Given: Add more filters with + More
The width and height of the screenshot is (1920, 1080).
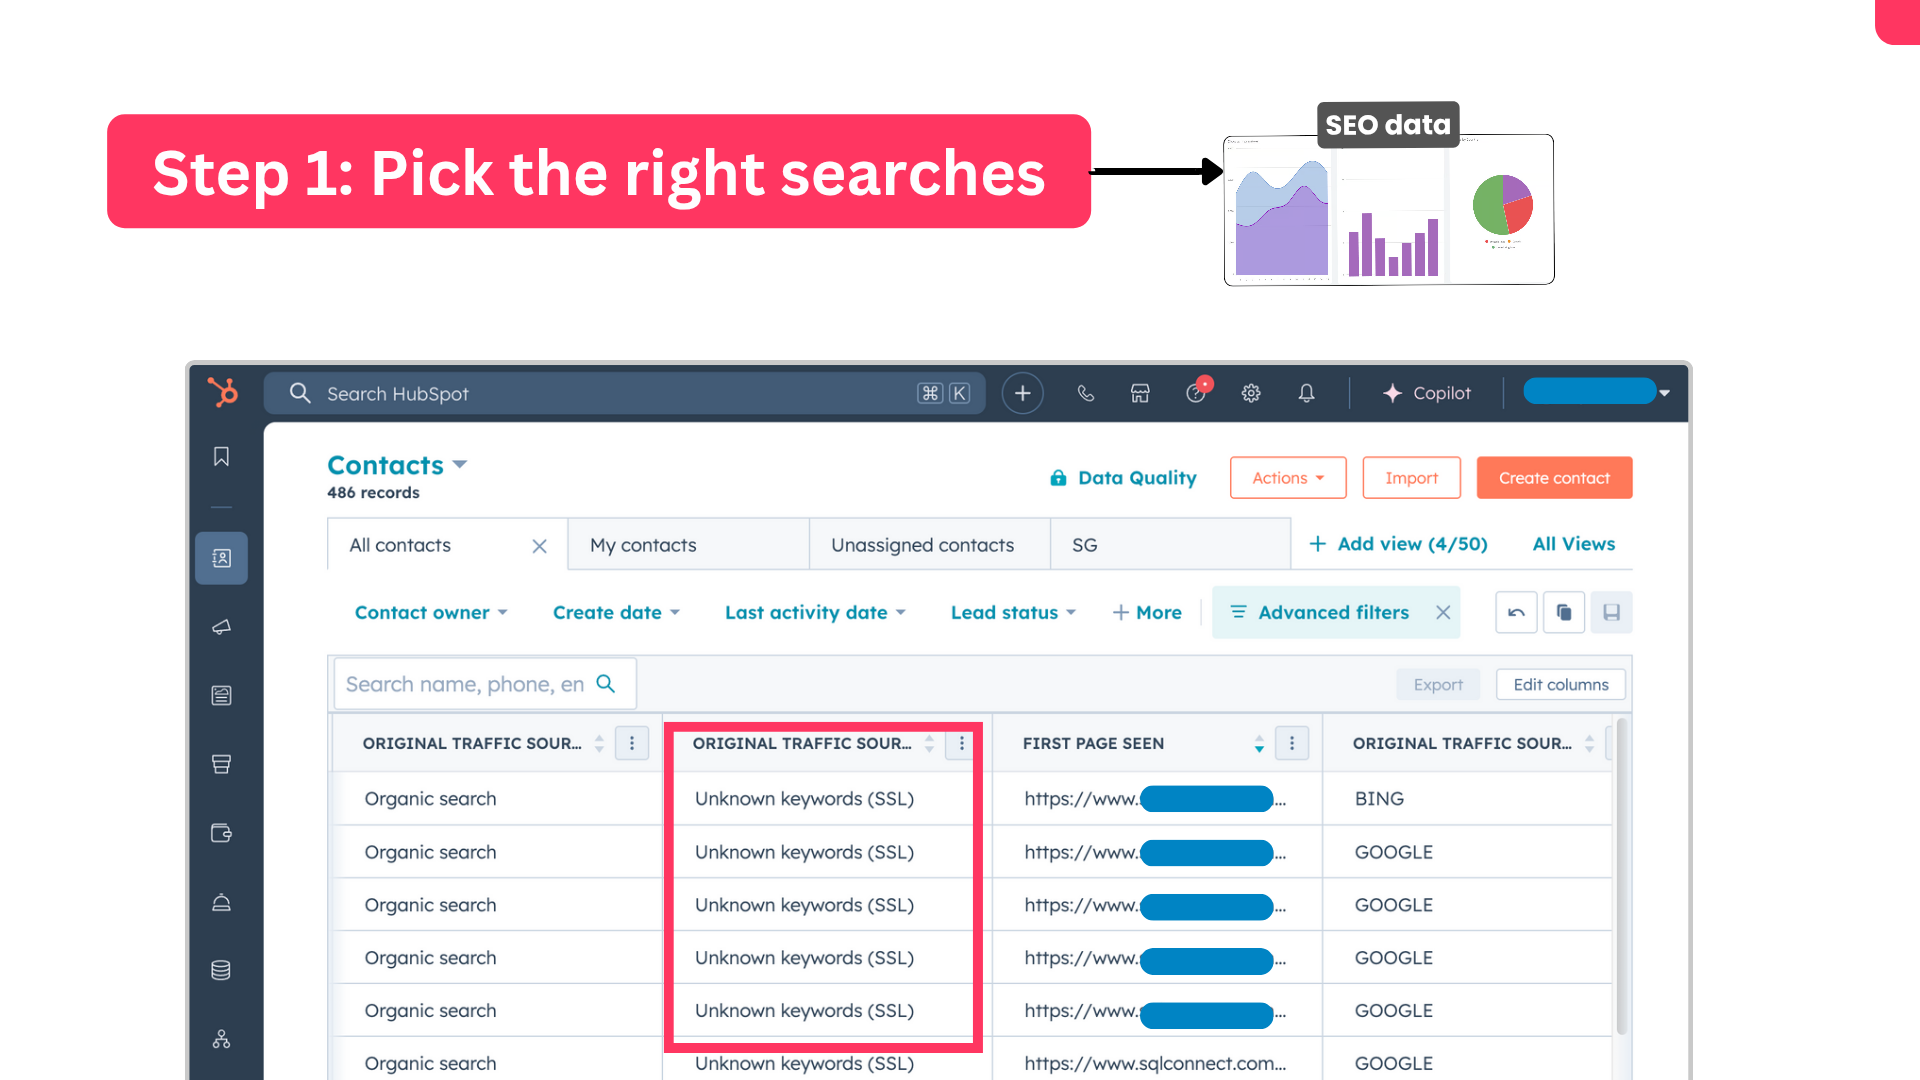Looking at the screenshot, I should [x=1147, y=613].
